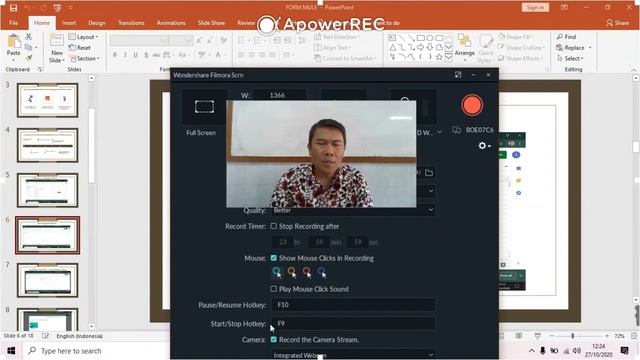Viewport: 640px width, 360px height.
Task: Switch to the Insert tab
Action: tap(69, 23)
